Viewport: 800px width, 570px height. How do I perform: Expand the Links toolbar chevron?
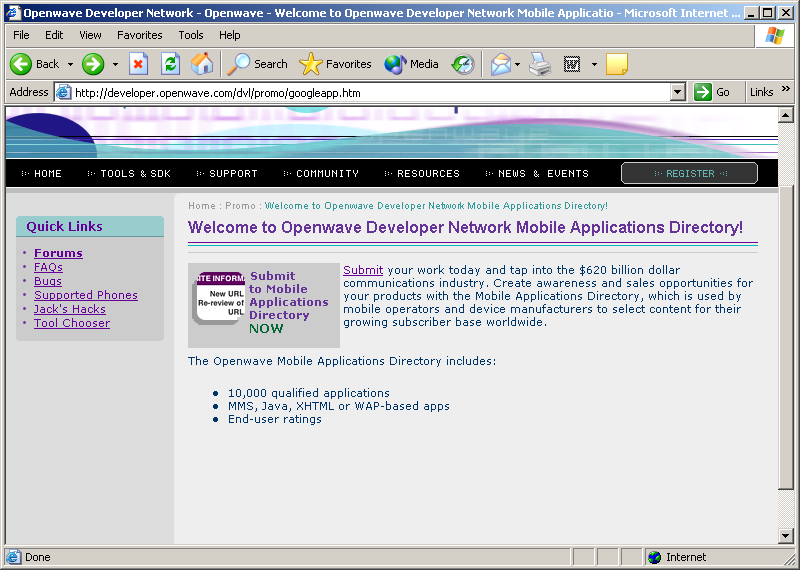click(x=786, y=89)
